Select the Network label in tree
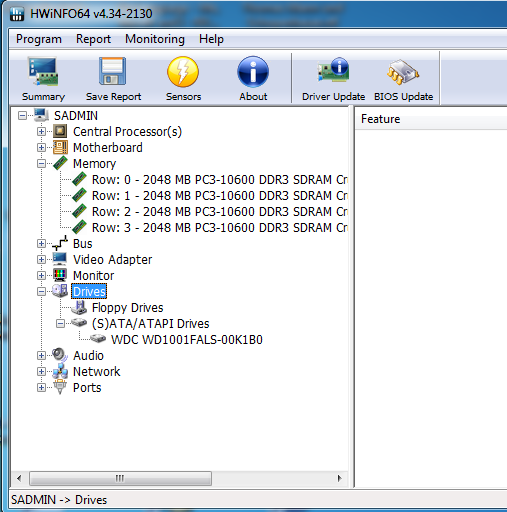The width and height of the screenshot is (507, 512). pos(96,372)
